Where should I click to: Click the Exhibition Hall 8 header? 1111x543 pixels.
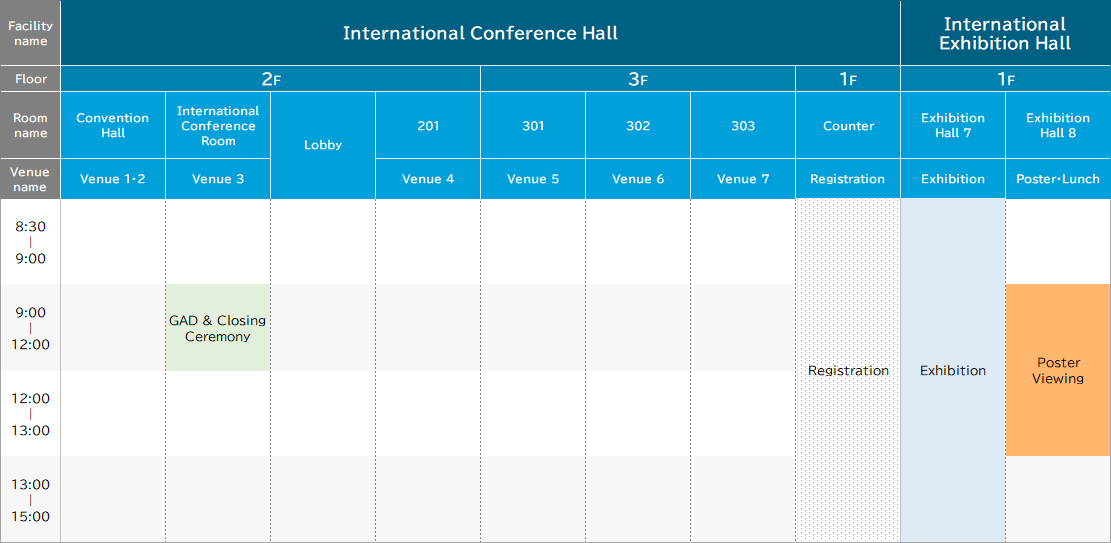coord(1058,125)
